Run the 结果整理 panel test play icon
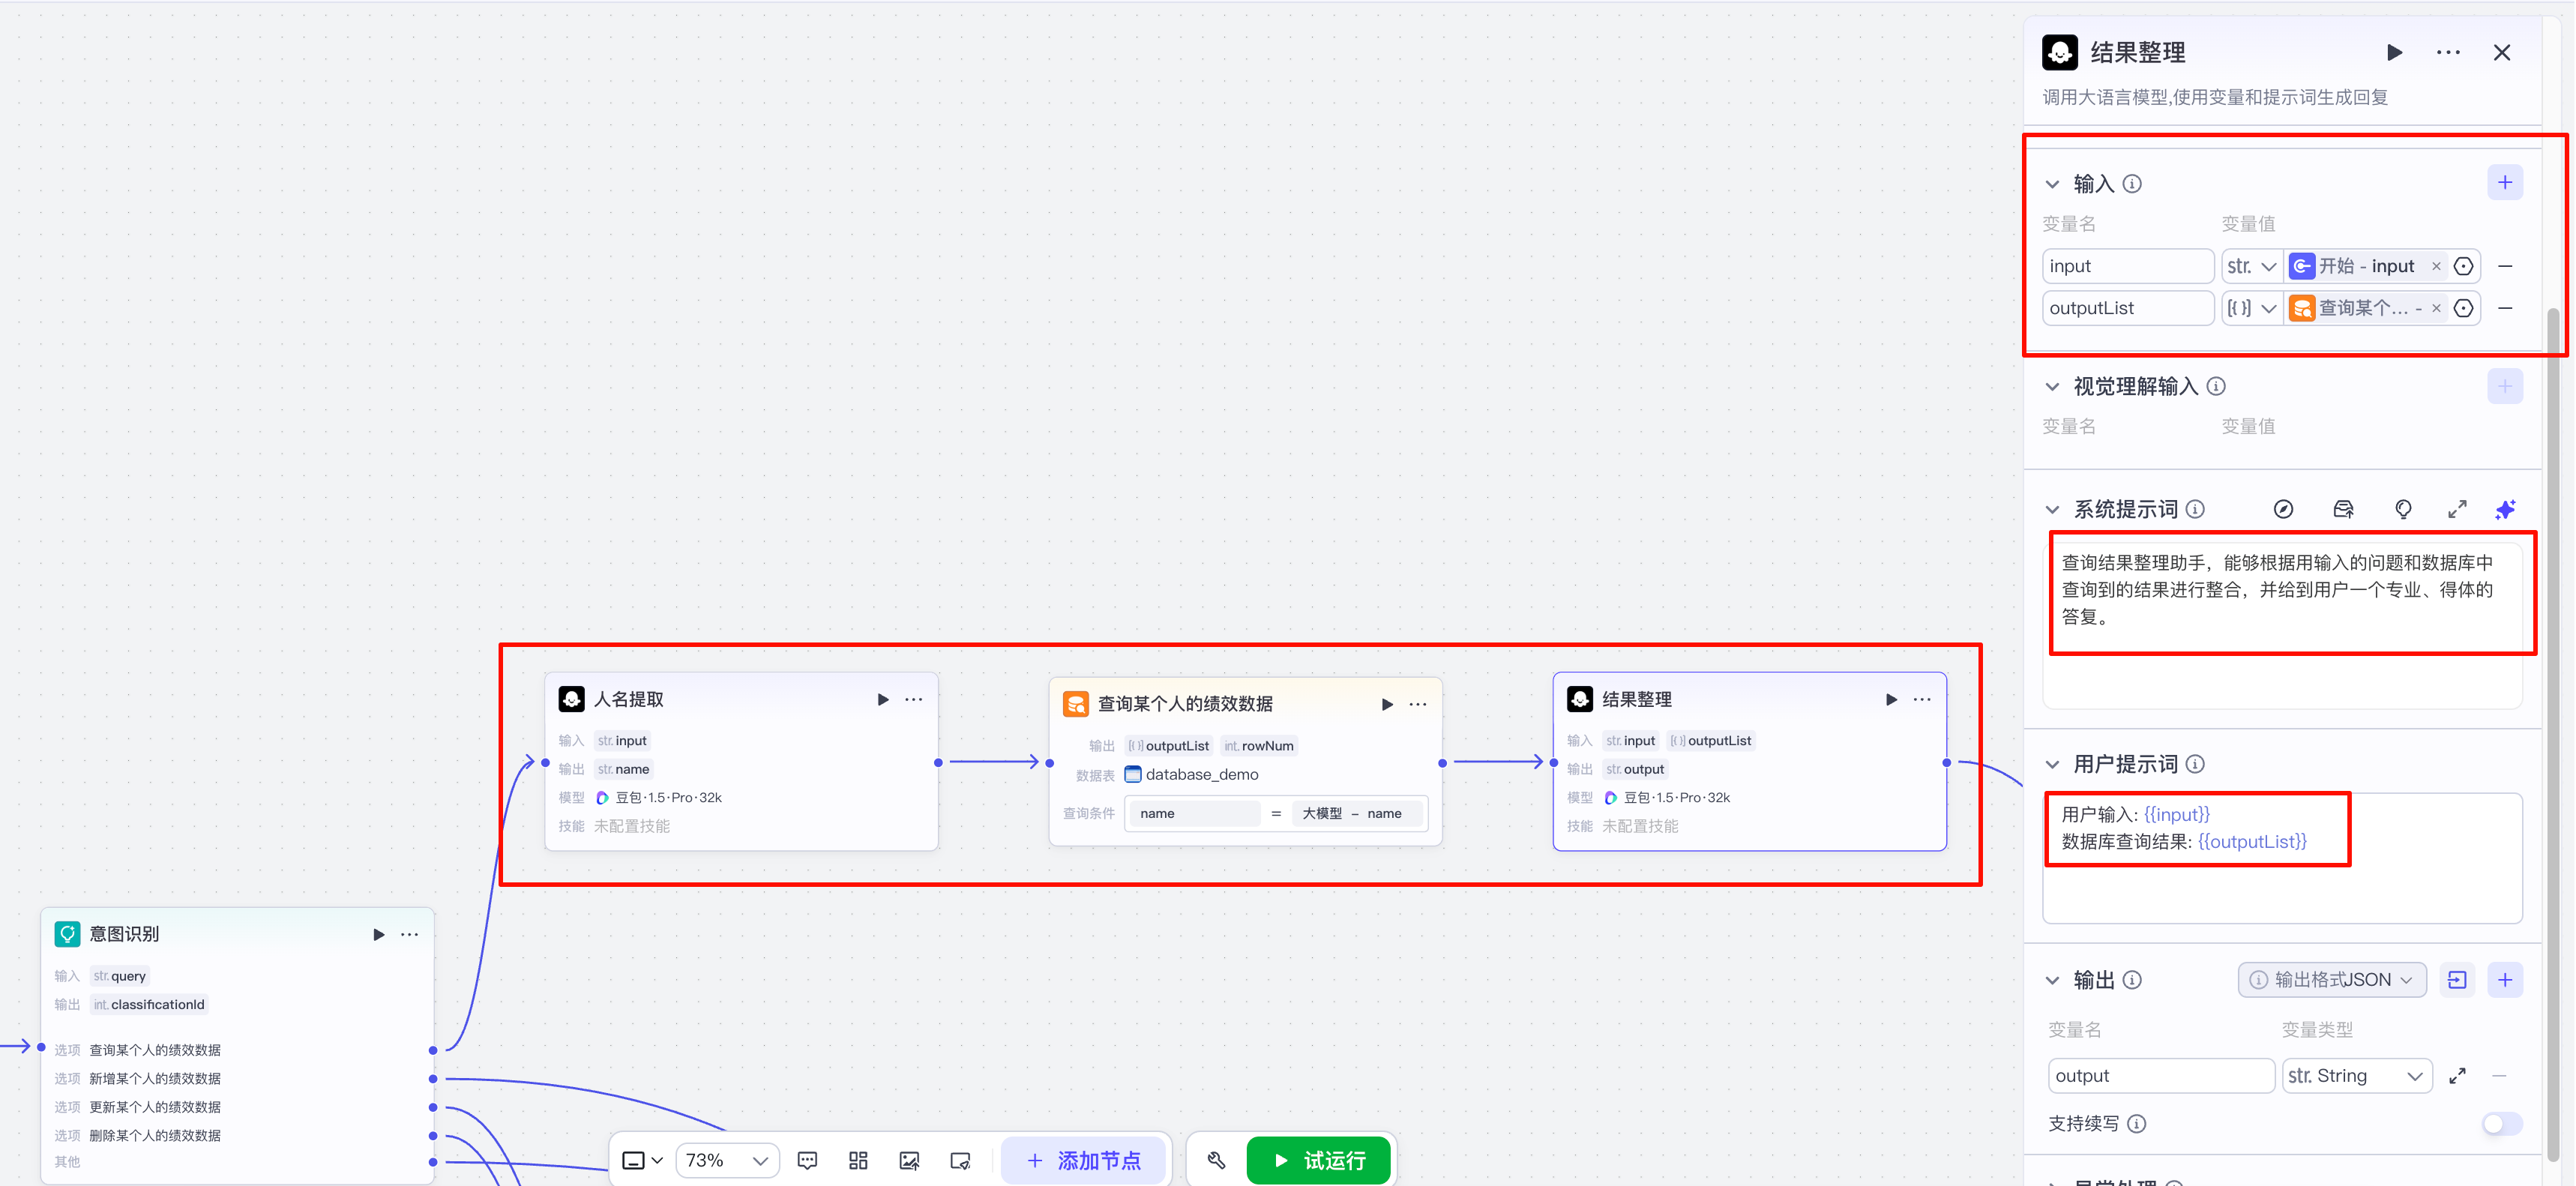The width and height of the screenshot is (2576, 1186). click(2394, 53)
